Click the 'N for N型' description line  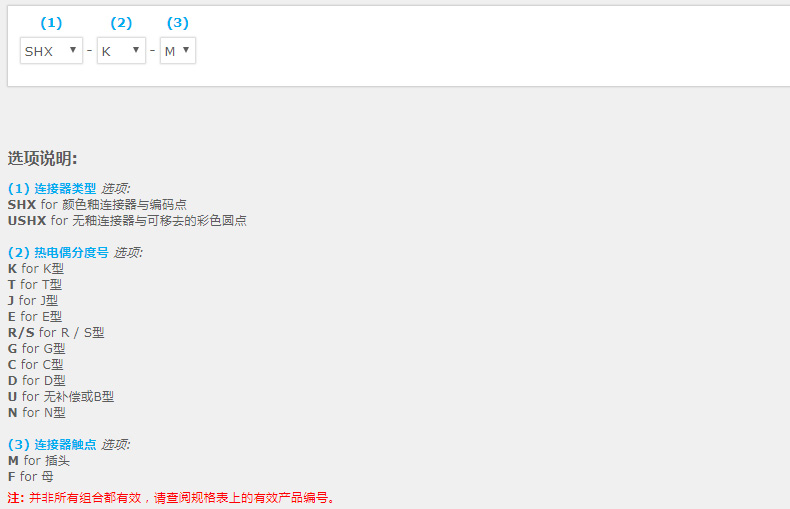[x=36, y=412]
